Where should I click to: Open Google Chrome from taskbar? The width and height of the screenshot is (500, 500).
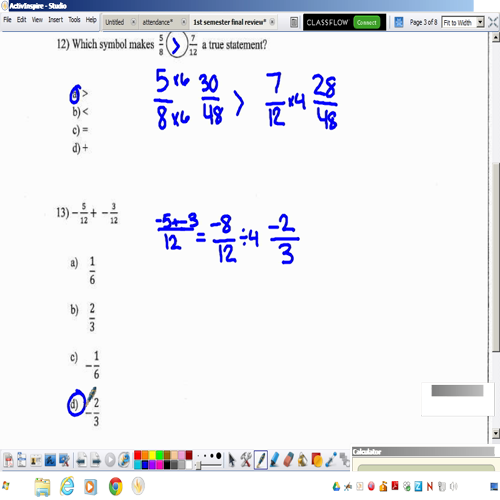pyautogui.click(x=115, y=486)
